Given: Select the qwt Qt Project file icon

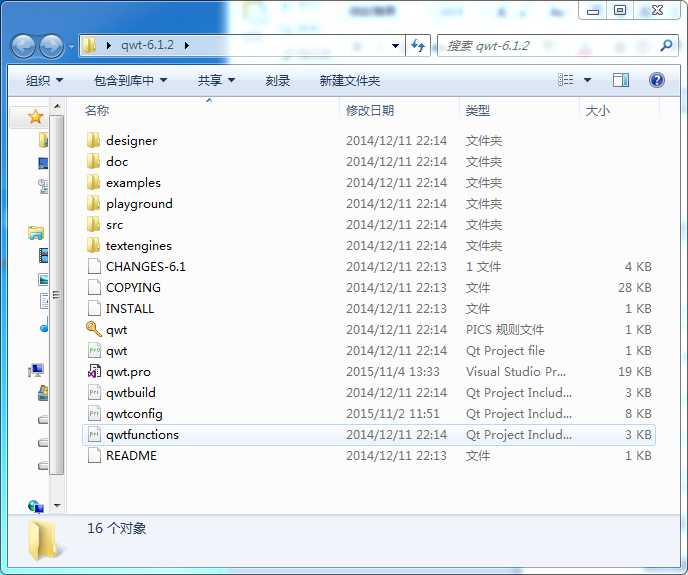Looking at the screenshot, I should (94, 351).
